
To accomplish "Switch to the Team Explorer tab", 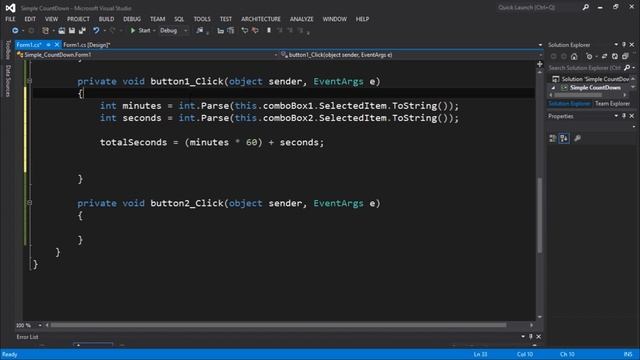I will click(x=612, y=104).
